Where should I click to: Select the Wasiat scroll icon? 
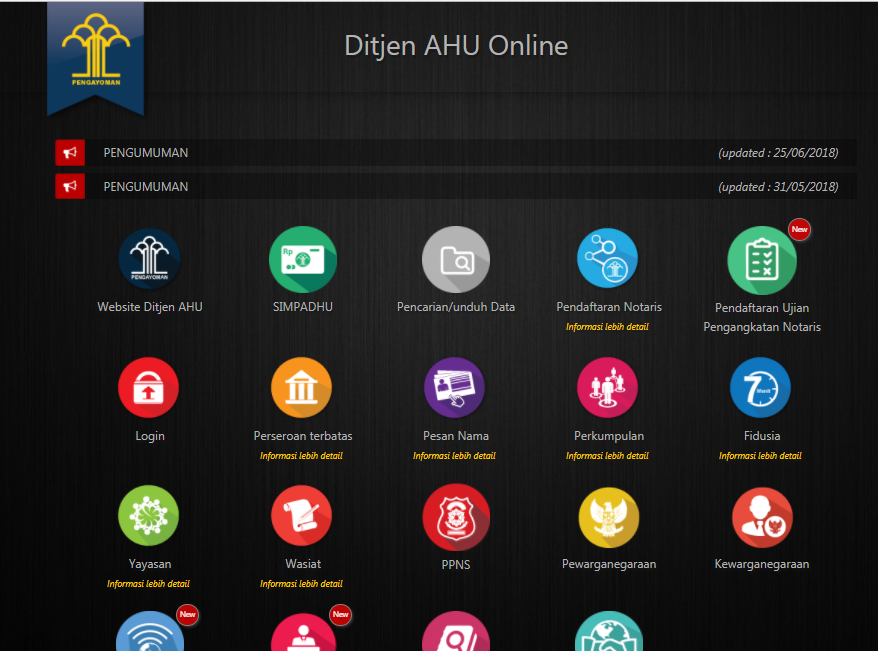point(302,516)
